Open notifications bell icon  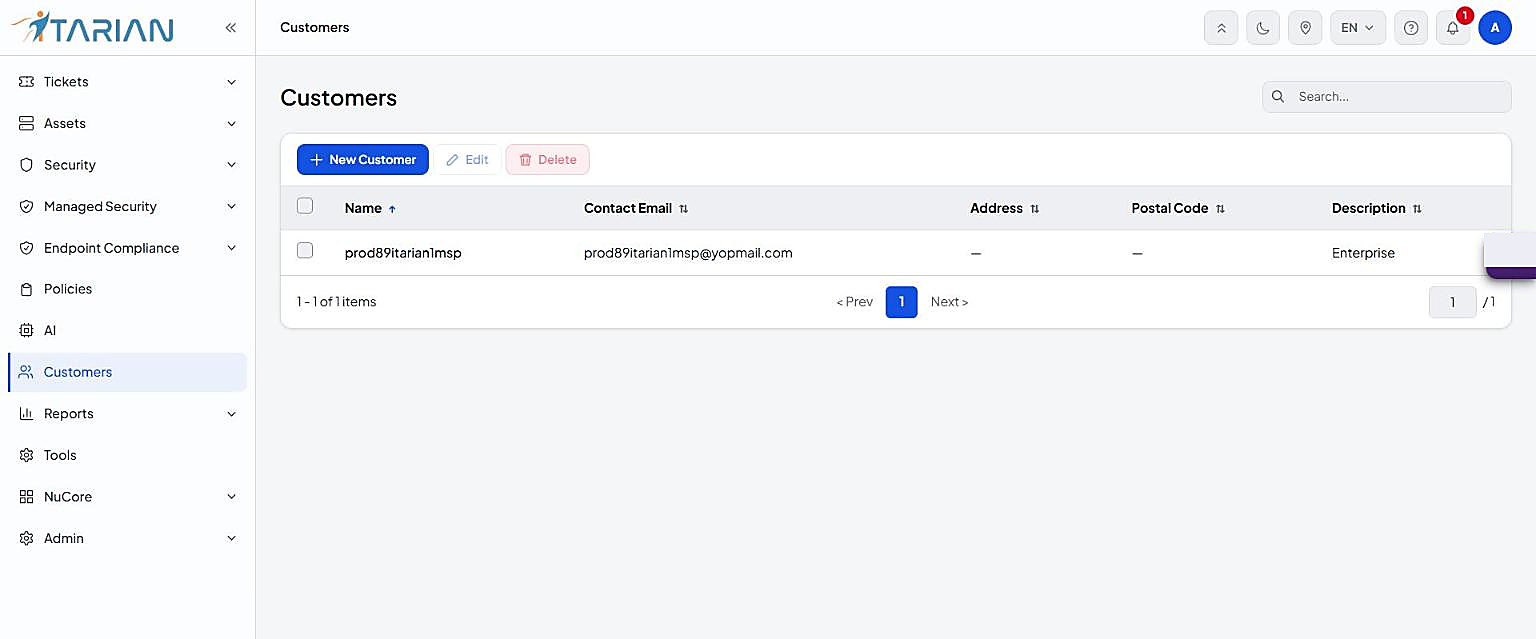(1453, 28)
